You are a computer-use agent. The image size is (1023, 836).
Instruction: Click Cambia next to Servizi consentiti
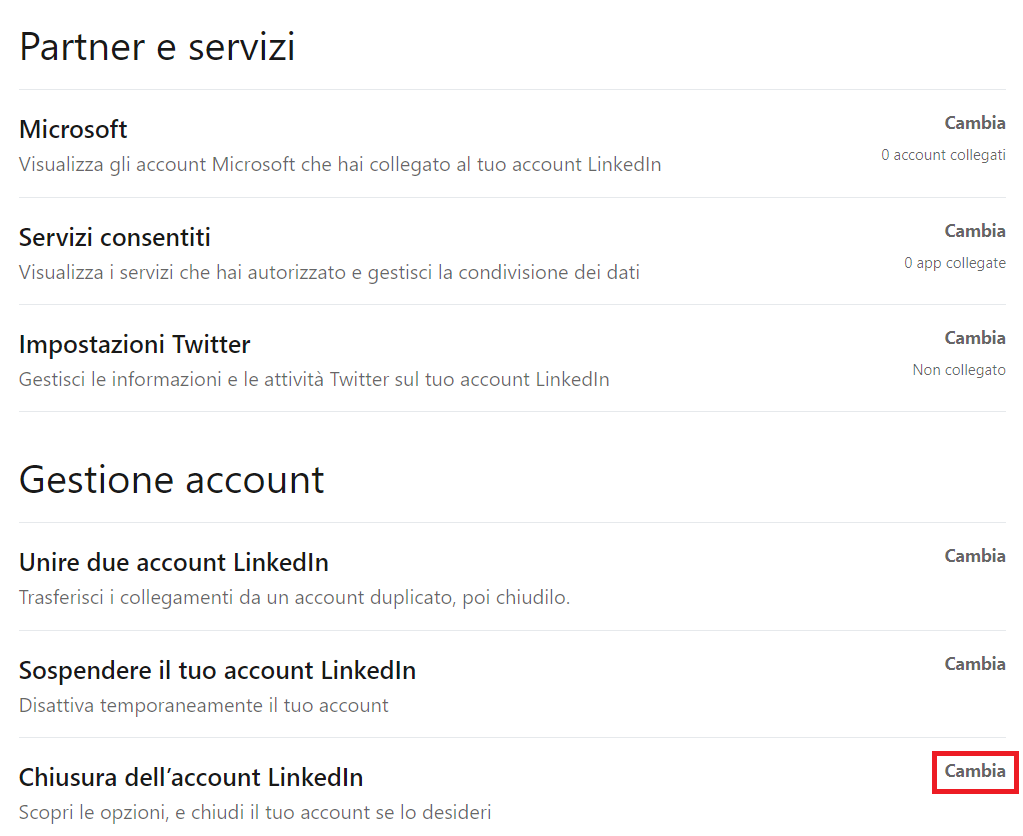tap(974, 231)
